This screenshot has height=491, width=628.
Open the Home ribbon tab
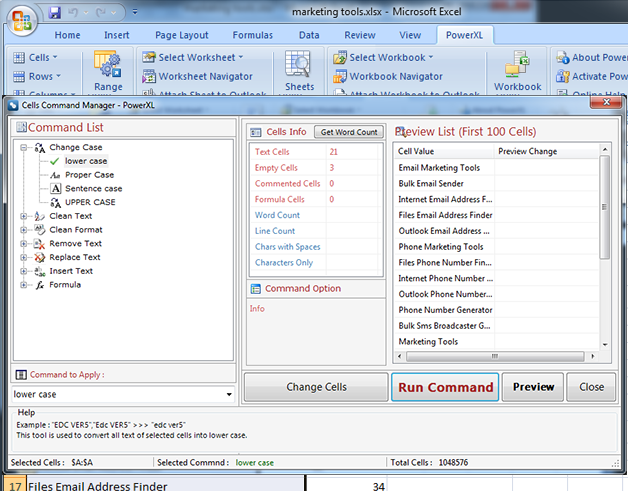(x=67, y=35)
